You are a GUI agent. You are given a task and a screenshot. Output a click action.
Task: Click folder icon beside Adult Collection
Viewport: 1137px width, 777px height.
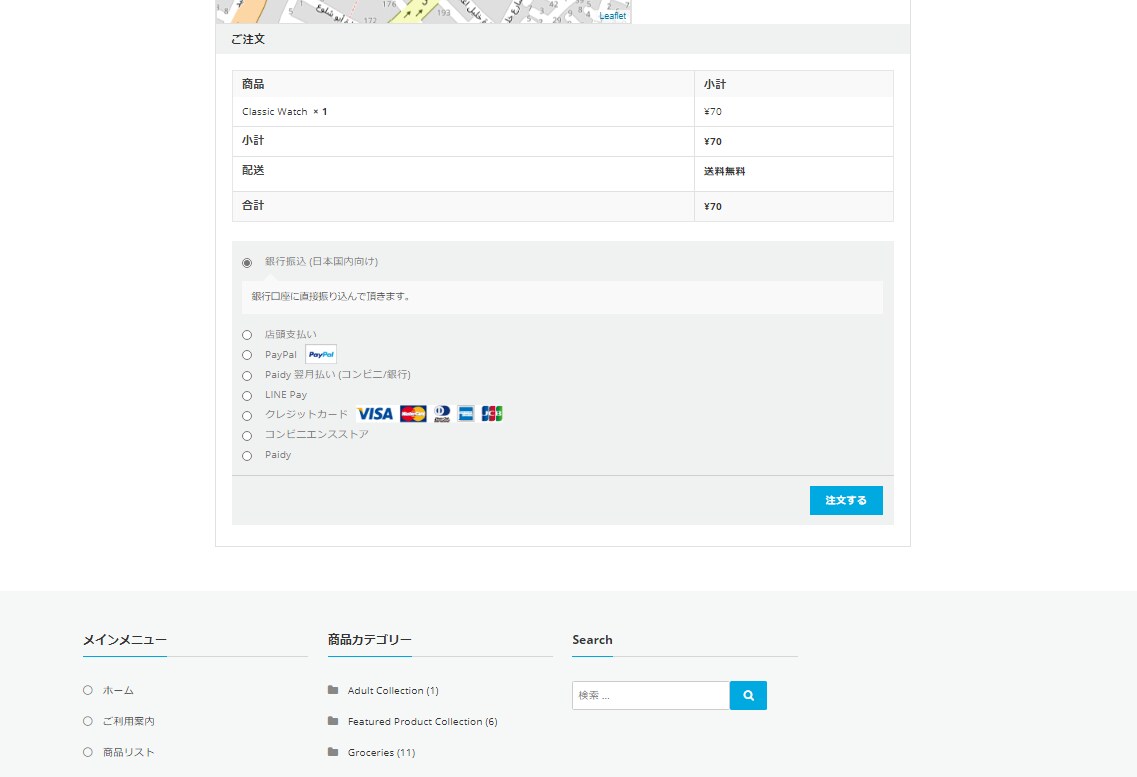pos(333,690)
